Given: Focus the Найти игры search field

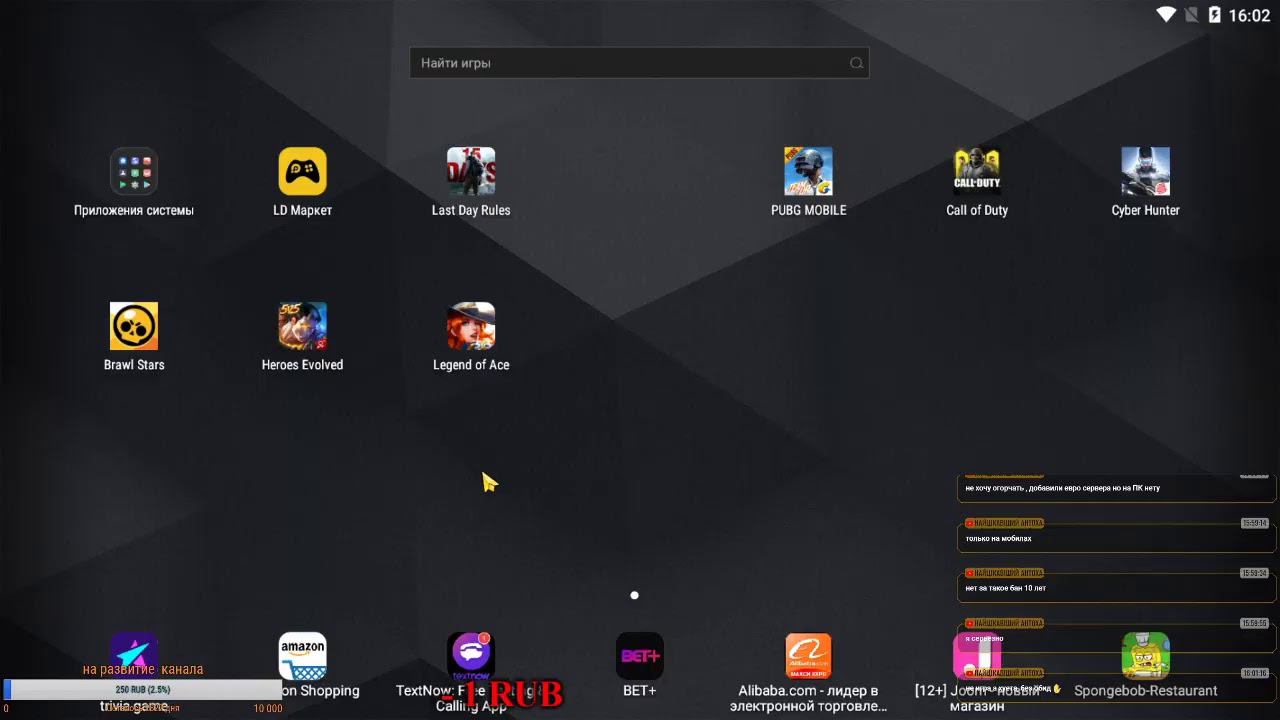Looking at the screenshot, I should tap(639, 63).
